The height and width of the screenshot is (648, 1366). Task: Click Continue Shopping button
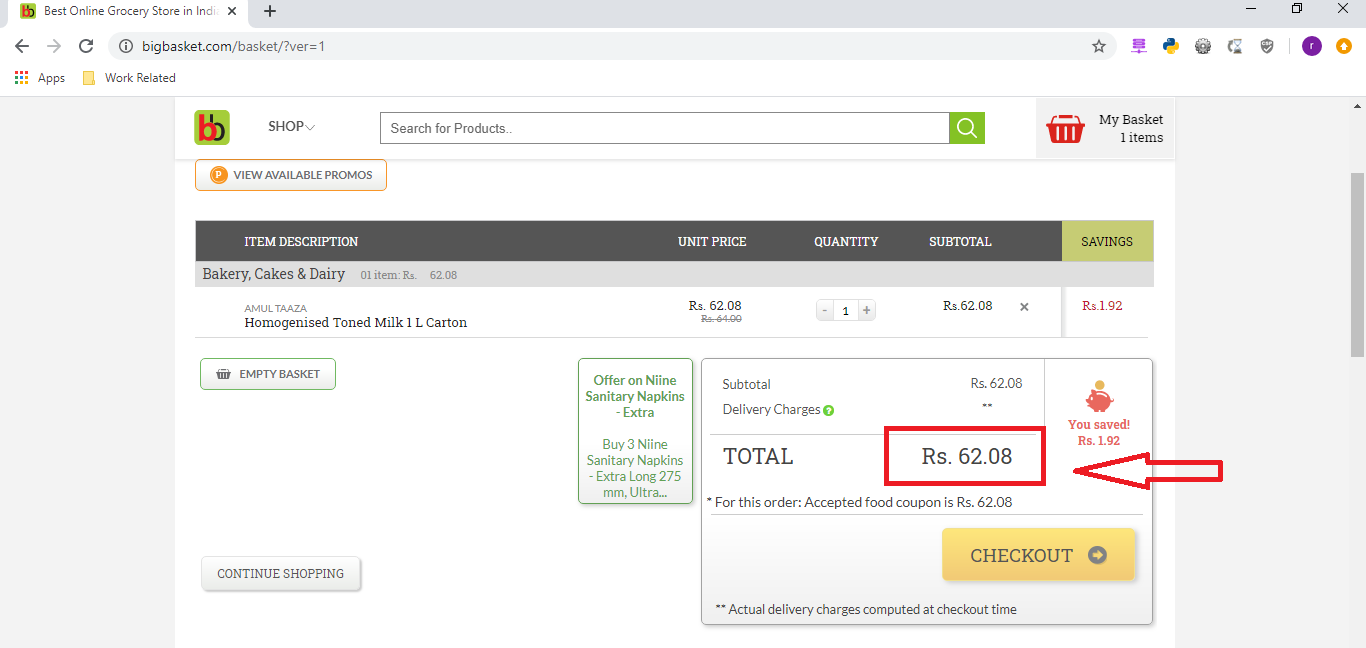281,574
